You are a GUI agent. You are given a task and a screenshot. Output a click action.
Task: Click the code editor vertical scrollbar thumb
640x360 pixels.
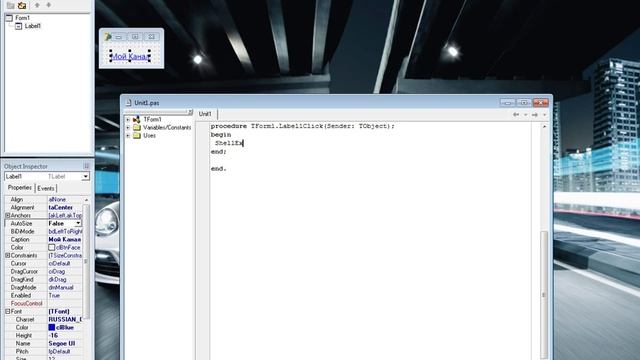pyautogui.click(x=544, y=295)
